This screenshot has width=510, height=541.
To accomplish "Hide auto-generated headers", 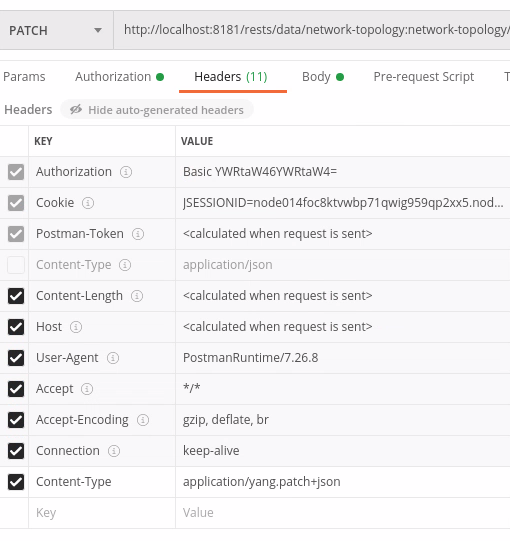I will point(157,110).
